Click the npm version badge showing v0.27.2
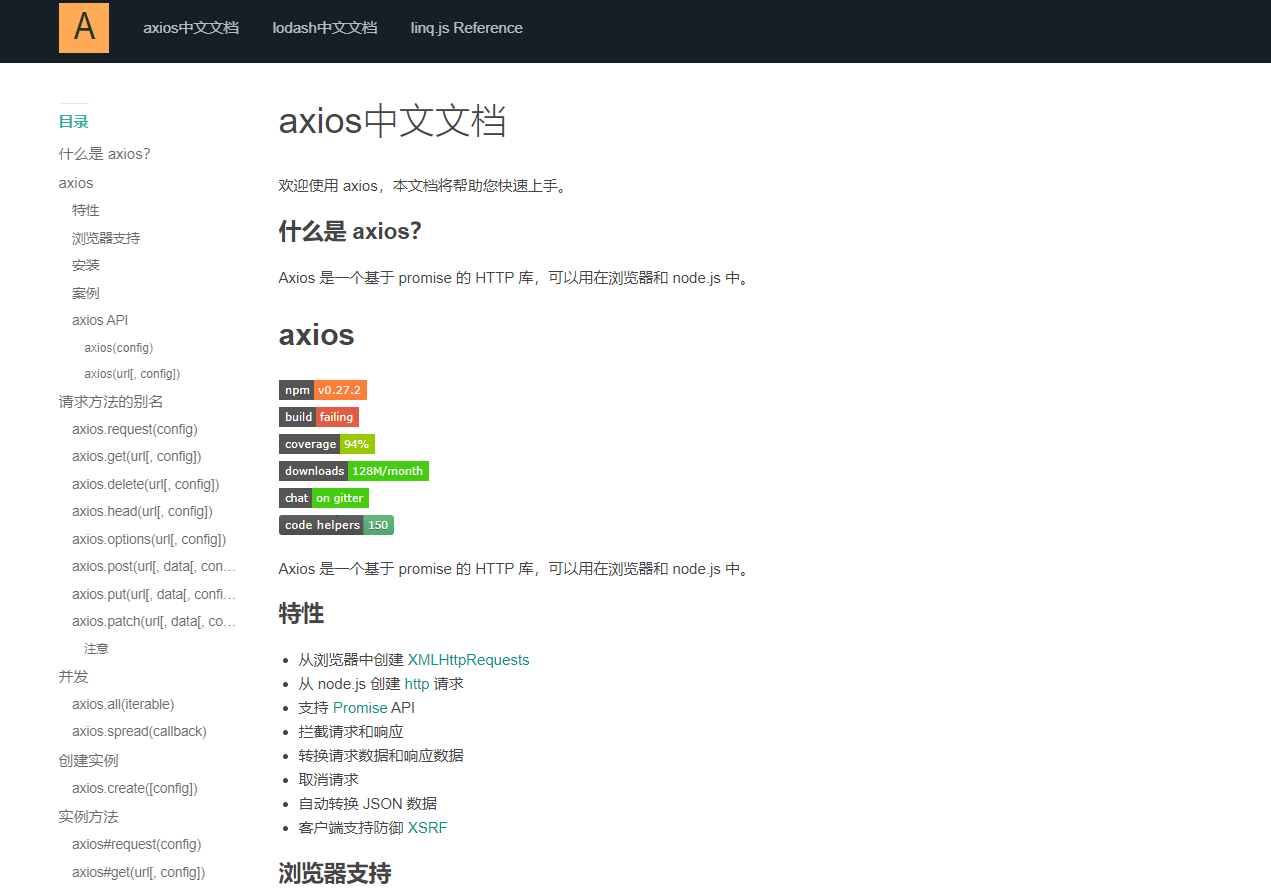The image size is (1271, 891). click(x=322, y=389)
